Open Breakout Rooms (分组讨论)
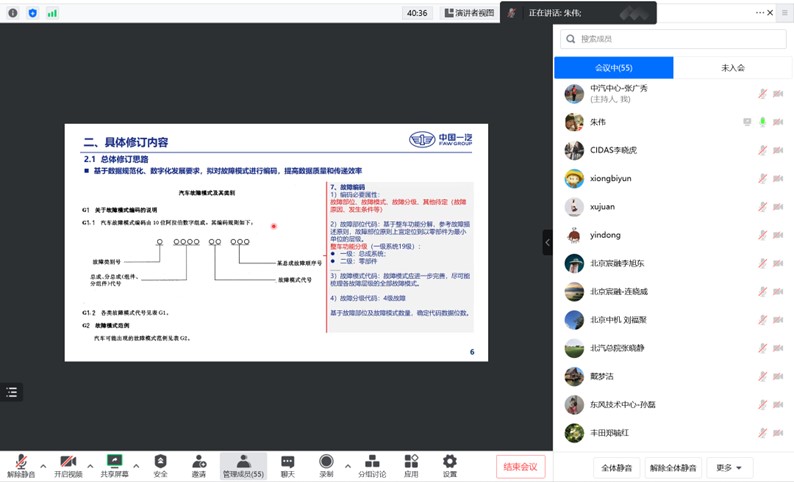The image size is (794, 482). pos(372,465)
